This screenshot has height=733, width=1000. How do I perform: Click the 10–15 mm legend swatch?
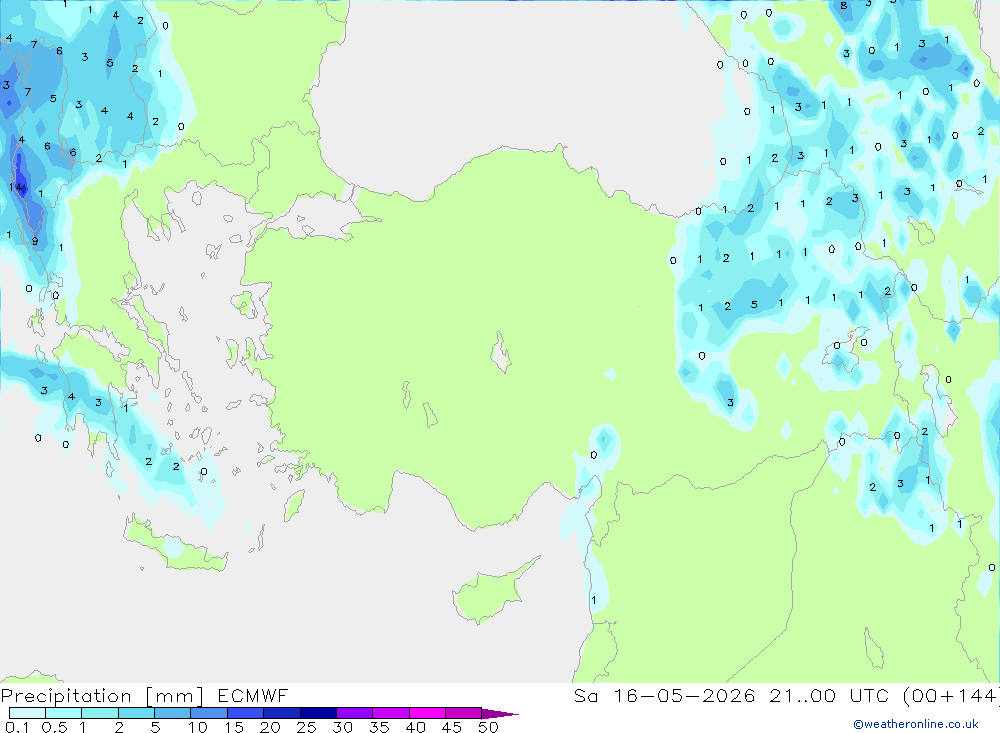click(209, 713)
